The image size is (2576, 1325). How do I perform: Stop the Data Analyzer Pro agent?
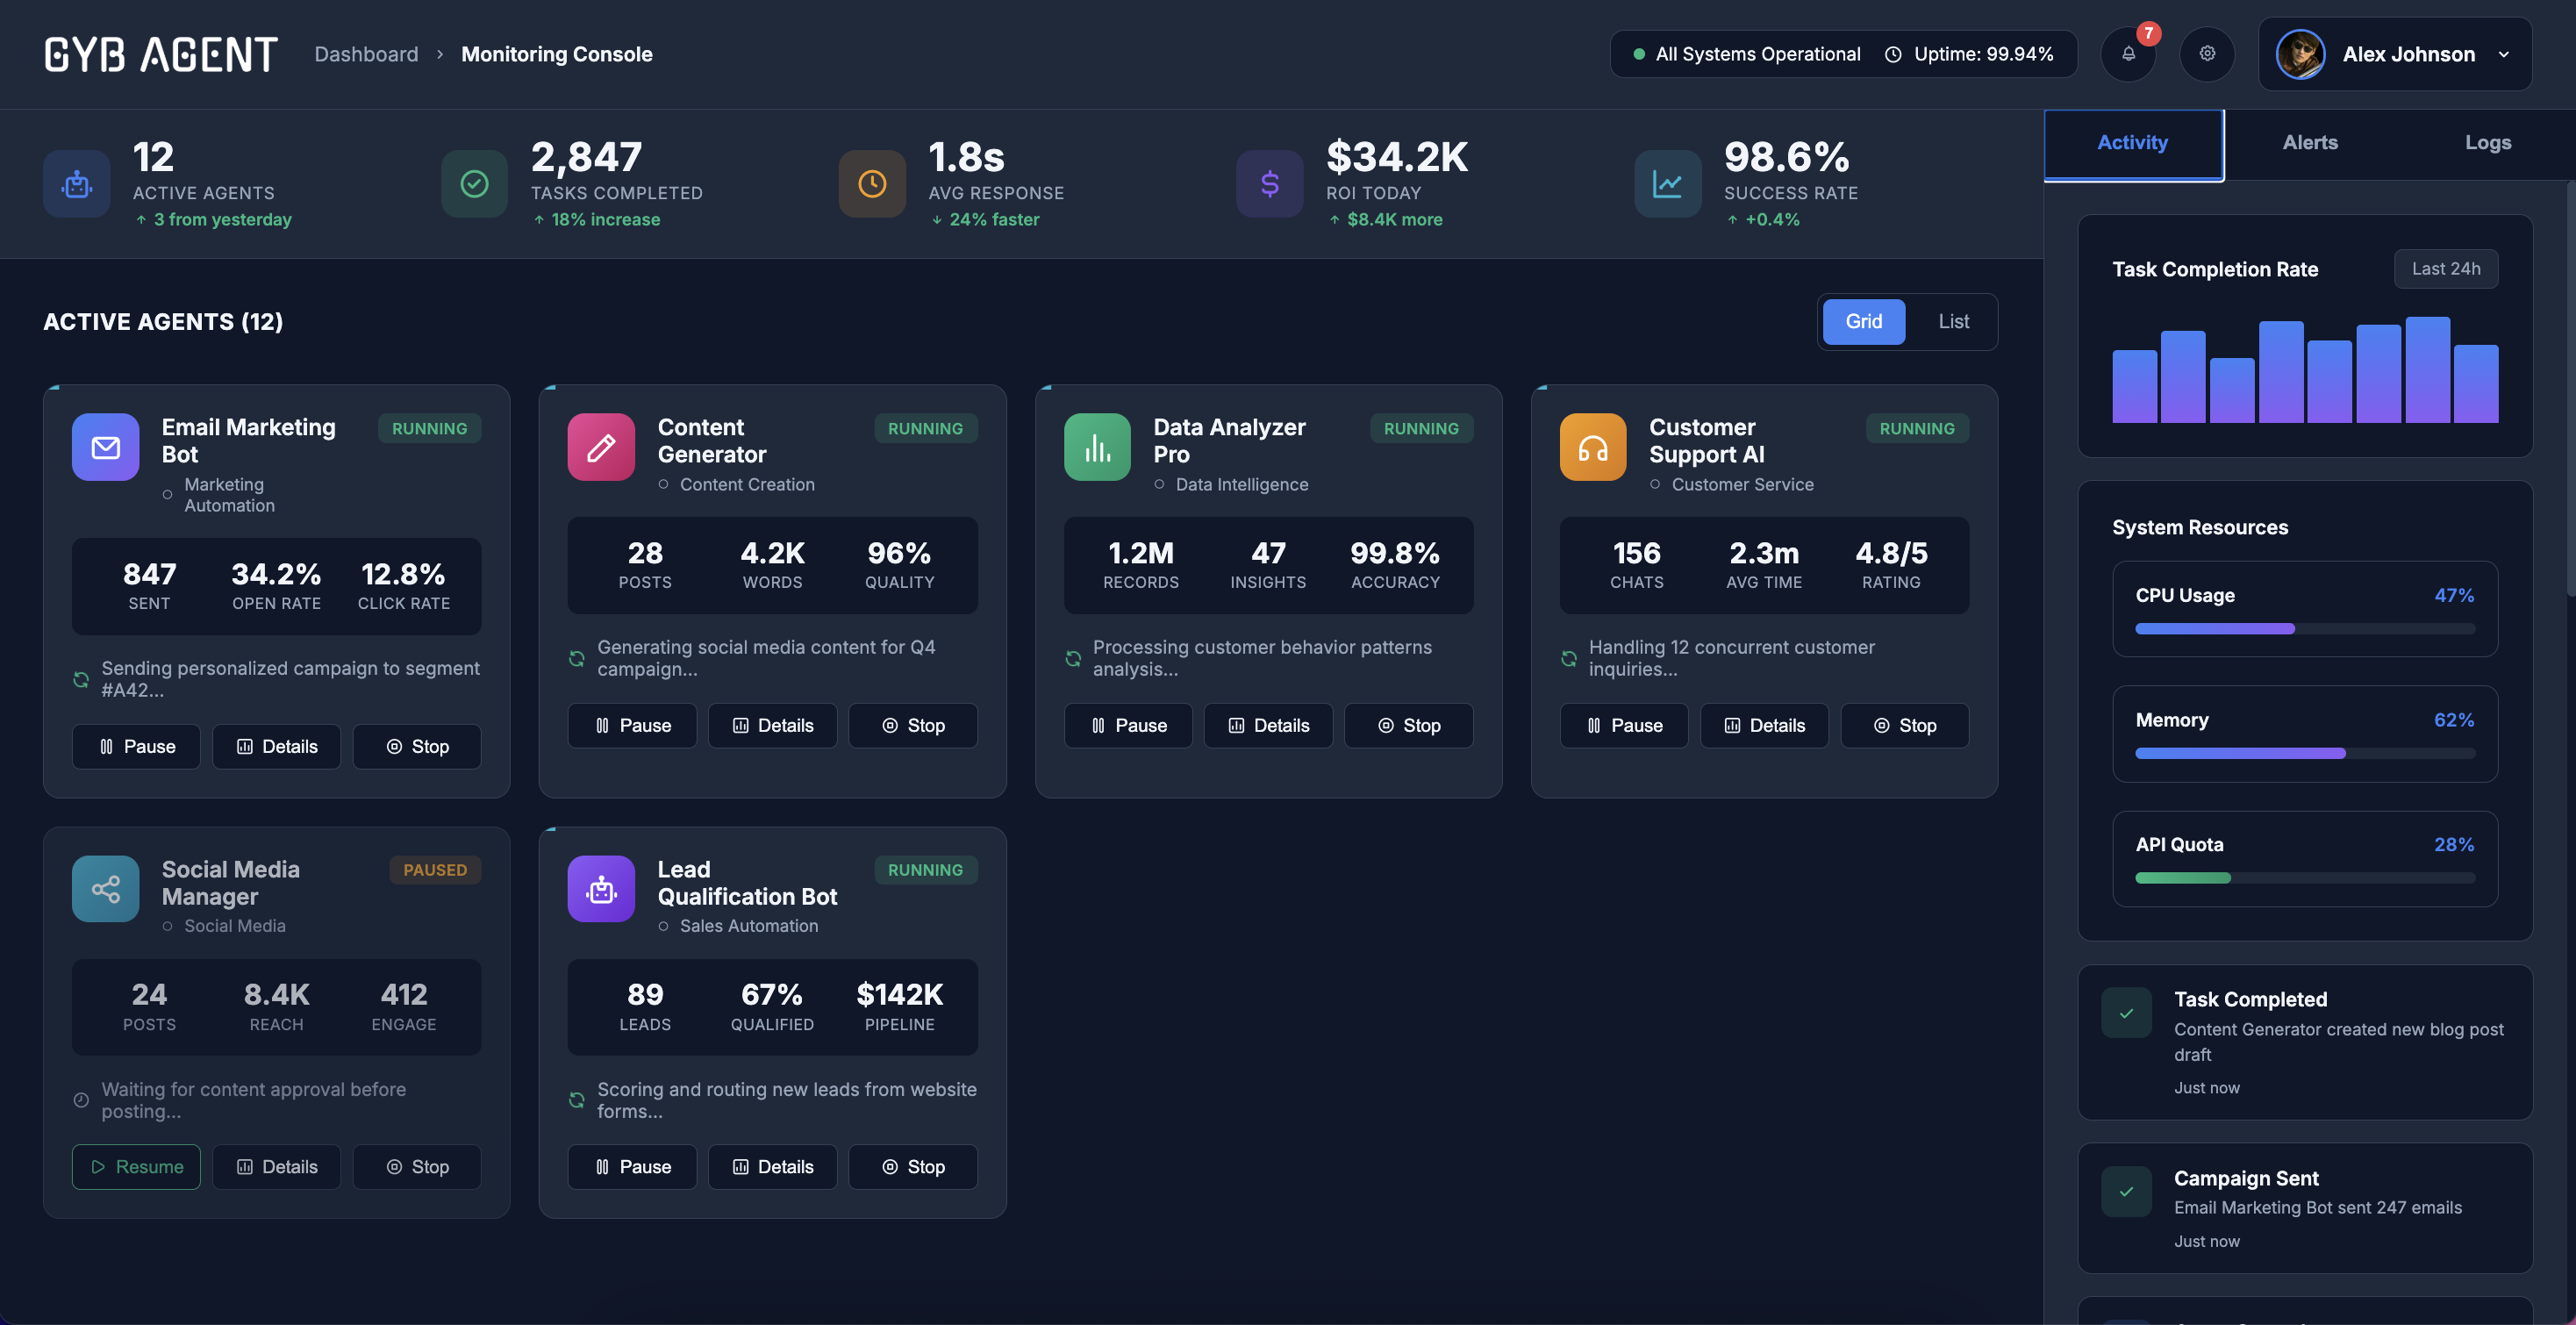(x=1409, y=725)
